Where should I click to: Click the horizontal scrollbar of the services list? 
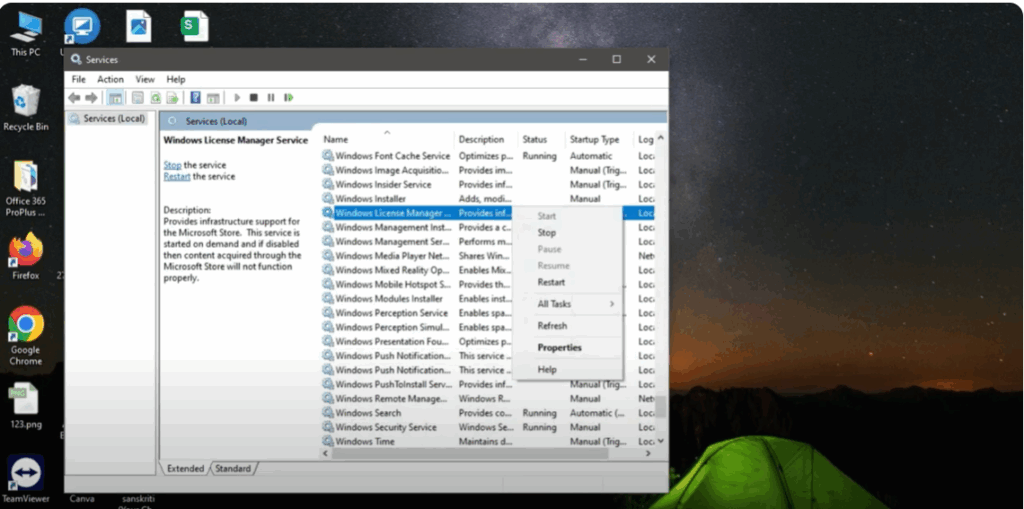coord(470,454)
